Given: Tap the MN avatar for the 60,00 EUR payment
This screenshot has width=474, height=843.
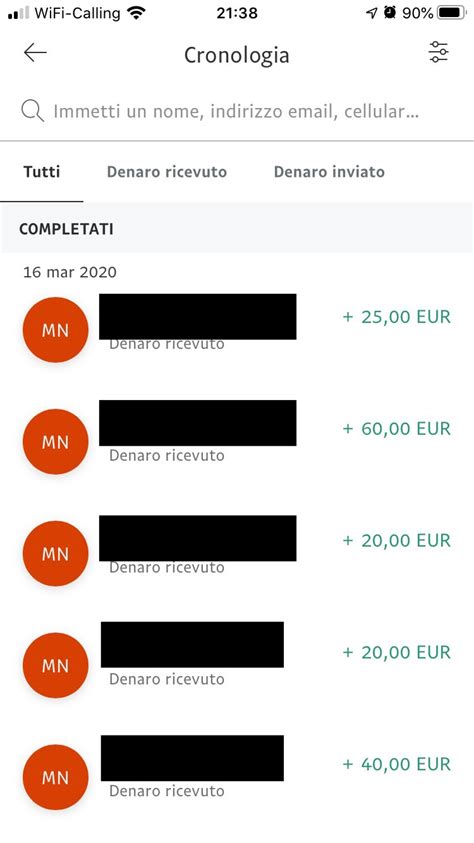Looking at the screenshot, I should click(x=55, y=441).
